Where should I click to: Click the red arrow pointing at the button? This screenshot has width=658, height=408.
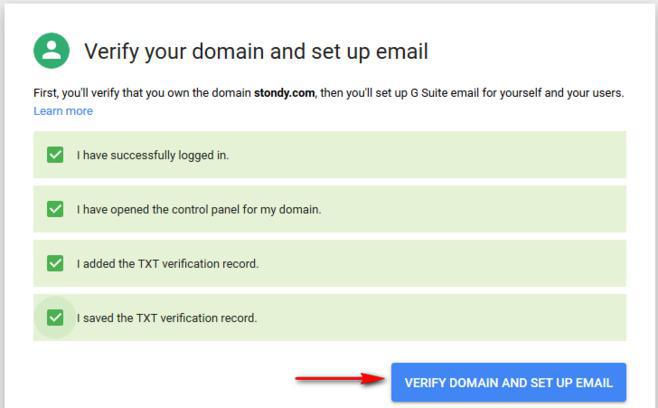click(x=340, y=379)
